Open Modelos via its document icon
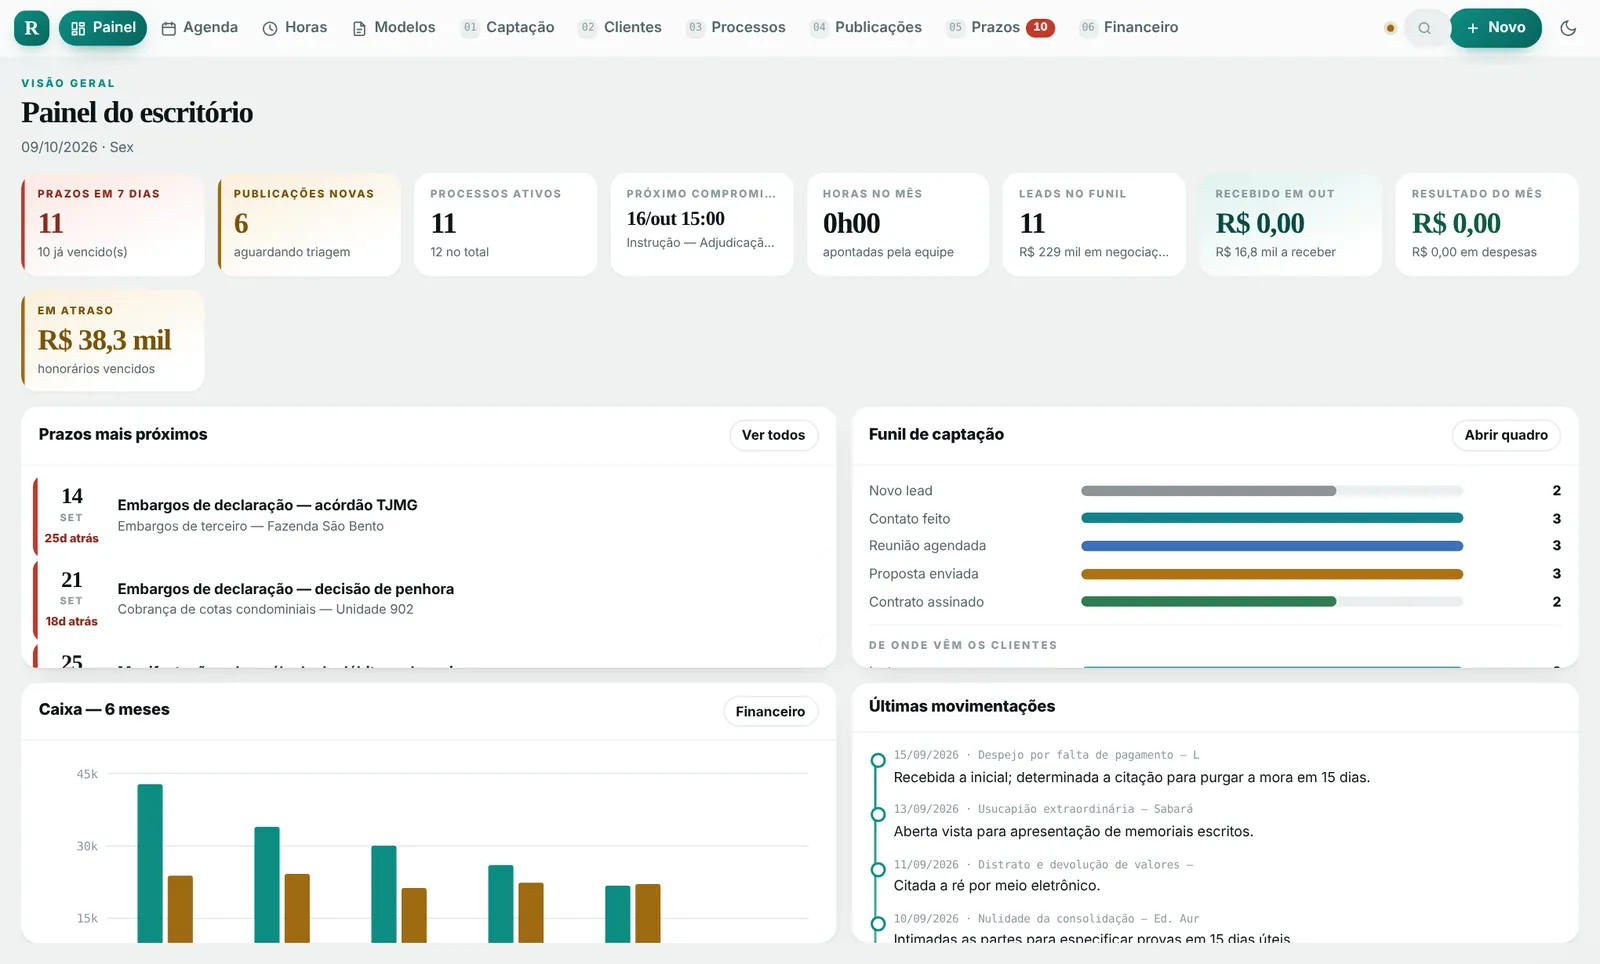The height and width of the screenshot is (964, 1600). [x=359, y=28]
